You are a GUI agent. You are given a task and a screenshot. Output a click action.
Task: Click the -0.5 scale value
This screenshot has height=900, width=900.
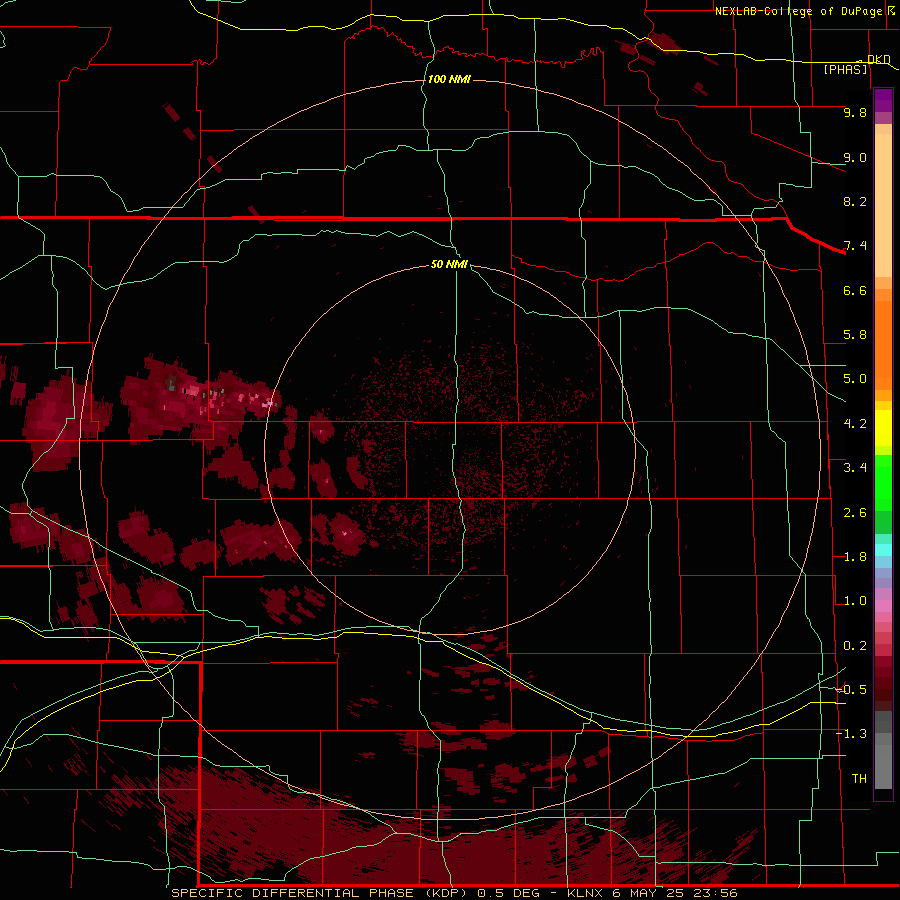tap(851, 690)
